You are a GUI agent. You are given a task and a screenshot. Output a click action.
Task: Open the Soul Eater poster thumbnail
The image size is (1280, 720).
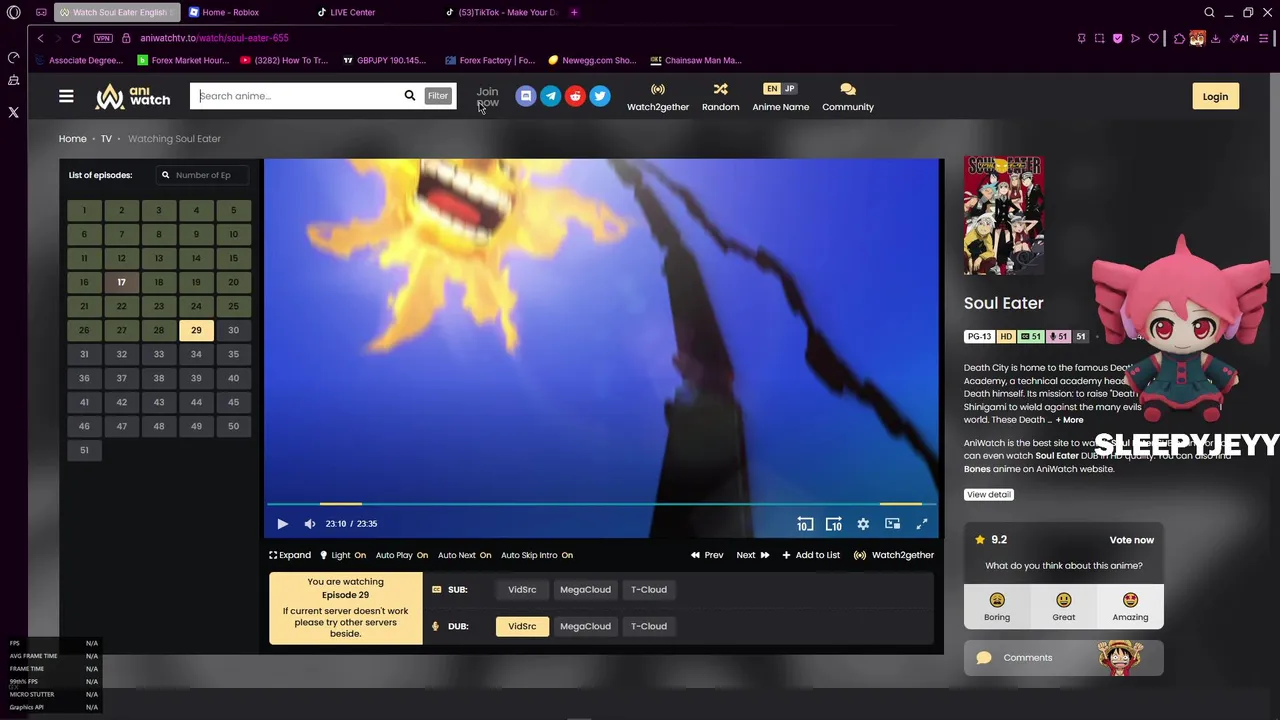[1004, 216]
